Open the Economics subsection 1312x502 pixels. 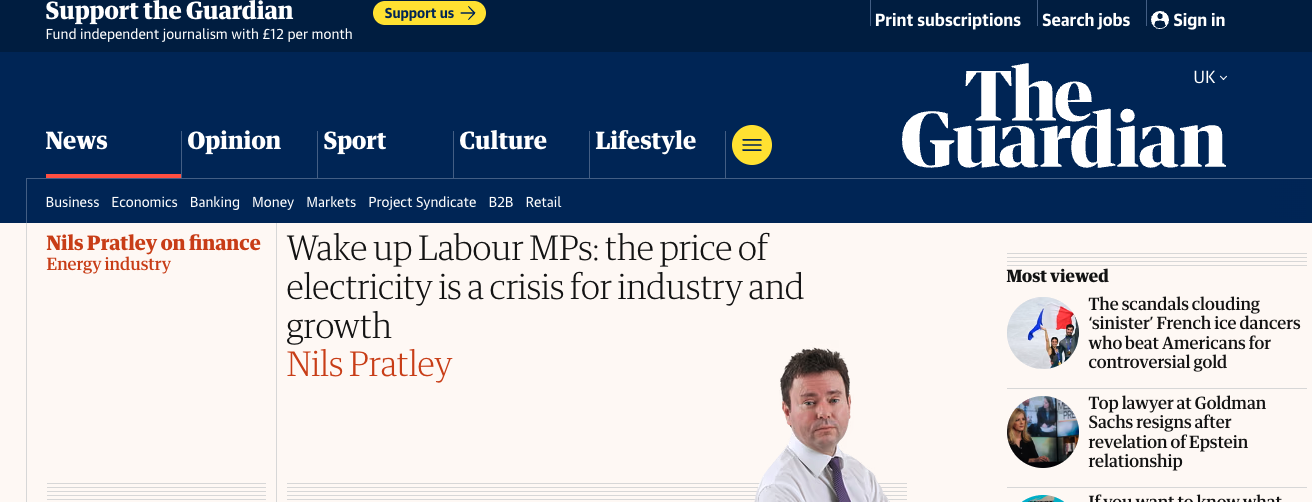(x=144, y=202)
